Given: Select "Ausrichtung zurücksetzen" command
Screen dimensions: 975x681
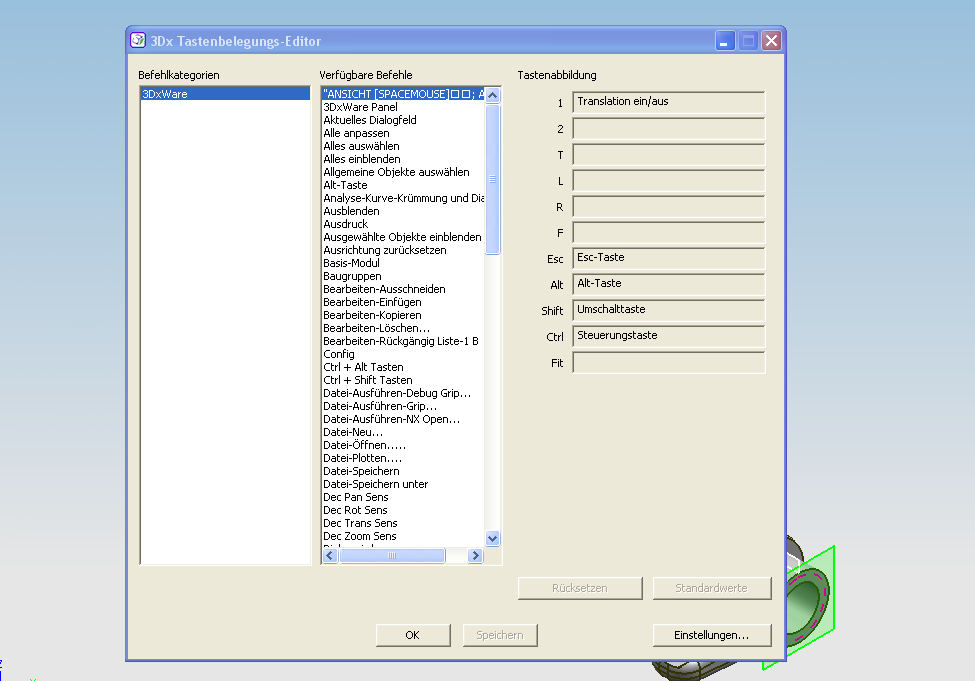Looking at the screenshot, I should pos(402,251).
